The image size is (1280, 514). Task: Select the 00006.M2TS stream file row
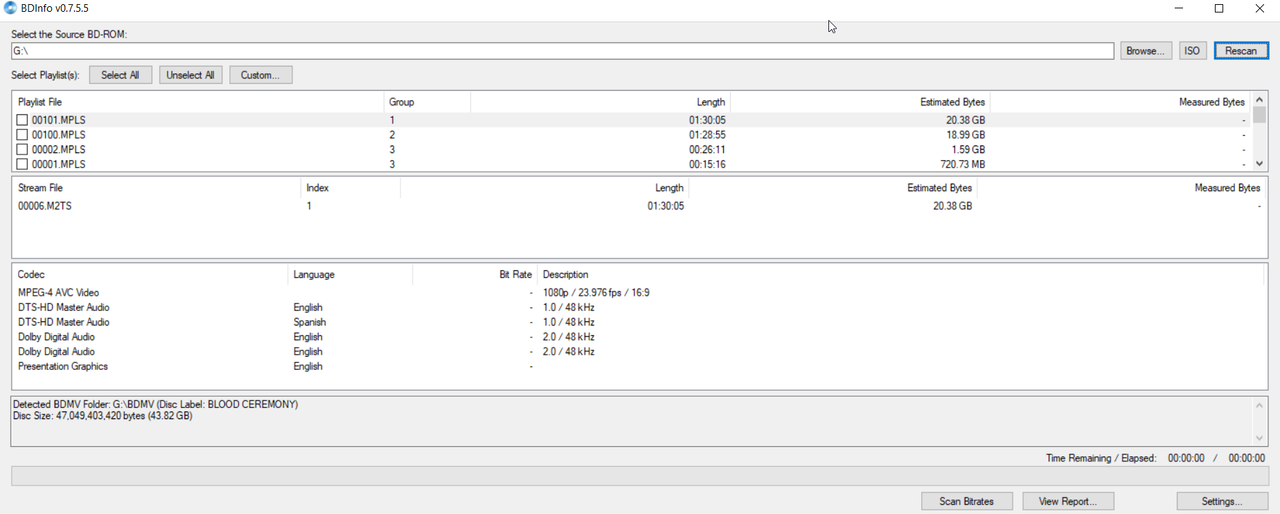[640, 206]
